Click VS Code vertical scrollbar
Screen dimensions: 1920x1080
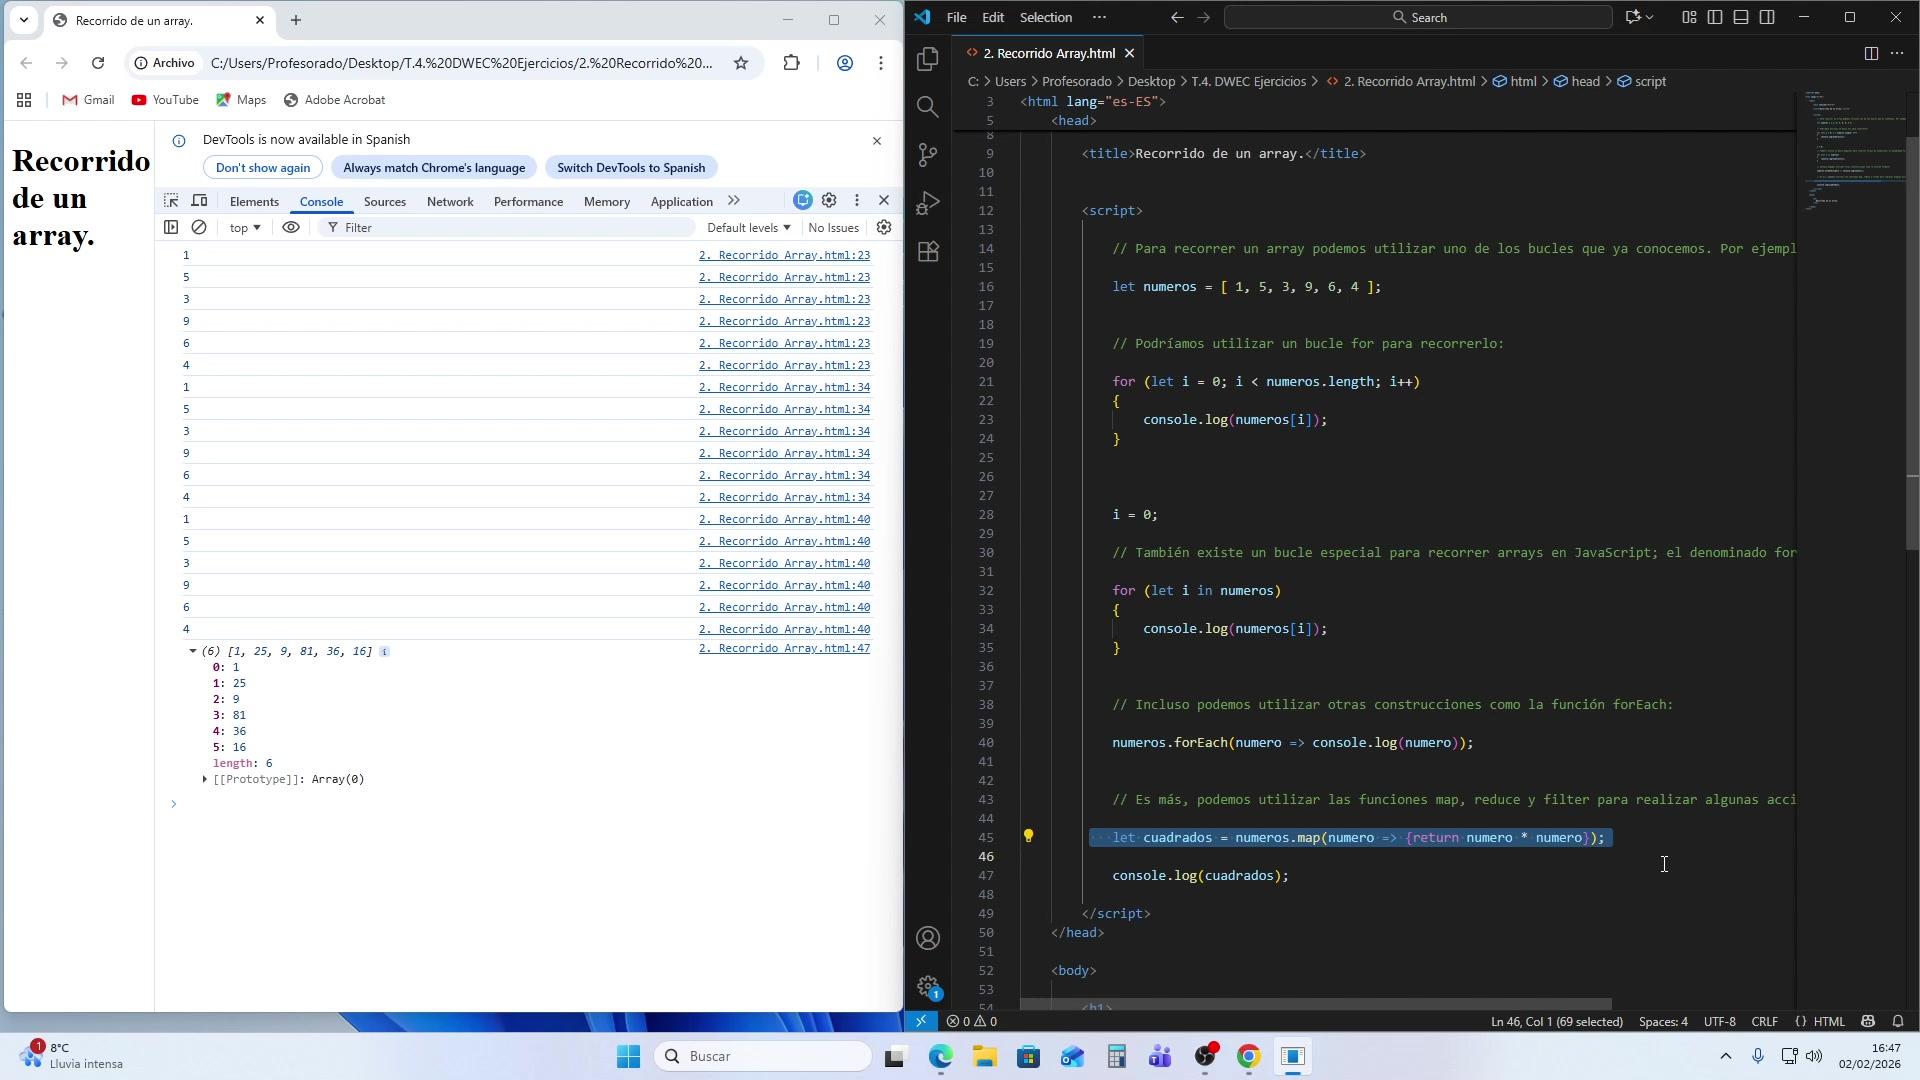click(x=1912, y=343)
